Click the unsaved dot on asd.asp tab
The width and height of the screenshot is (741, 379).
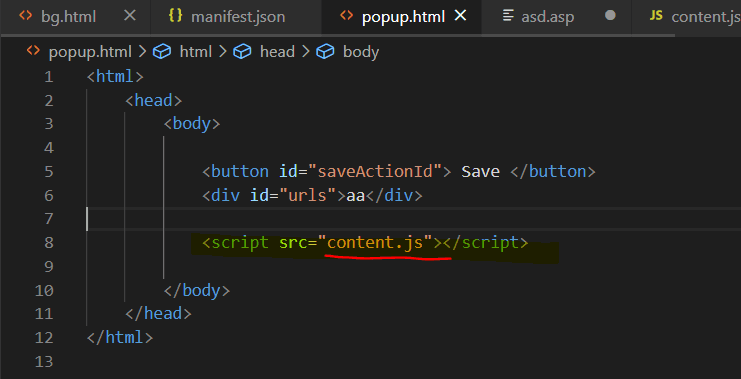tap(611, 16)
